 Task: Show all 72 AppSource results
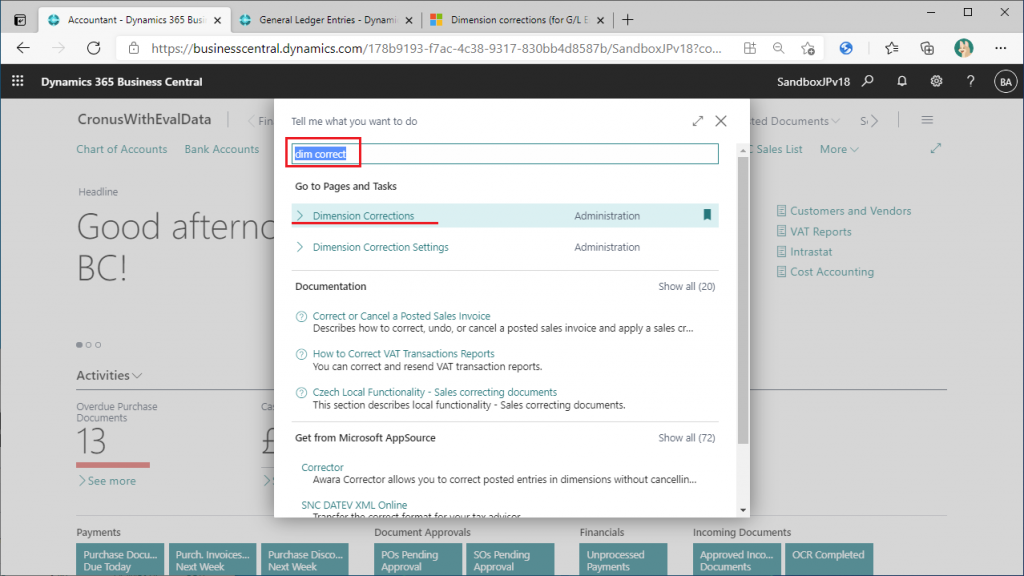point(686,438)
